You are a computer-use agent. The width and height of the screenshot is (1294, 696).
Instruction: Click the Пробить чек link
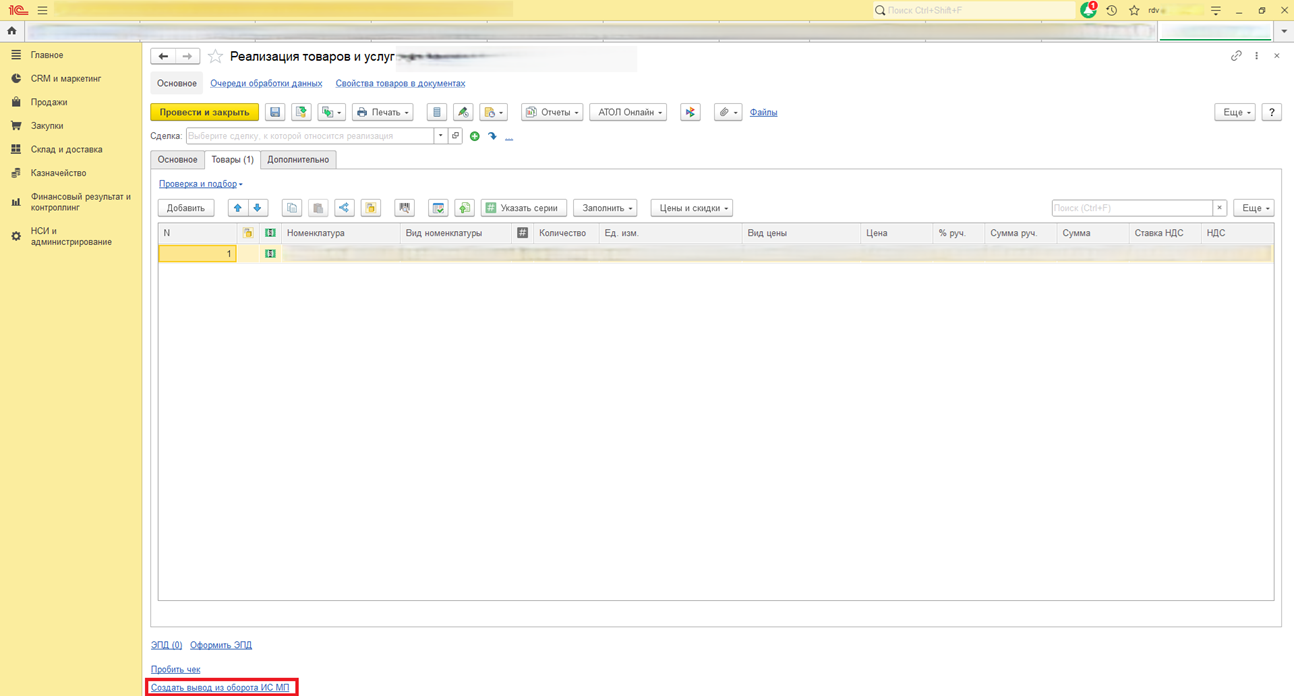(175, 670)
